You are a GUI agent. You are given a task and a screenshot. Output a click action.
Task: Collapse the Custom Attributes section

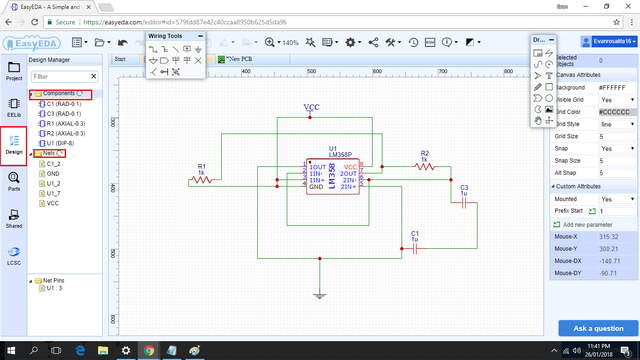(553, 187)
